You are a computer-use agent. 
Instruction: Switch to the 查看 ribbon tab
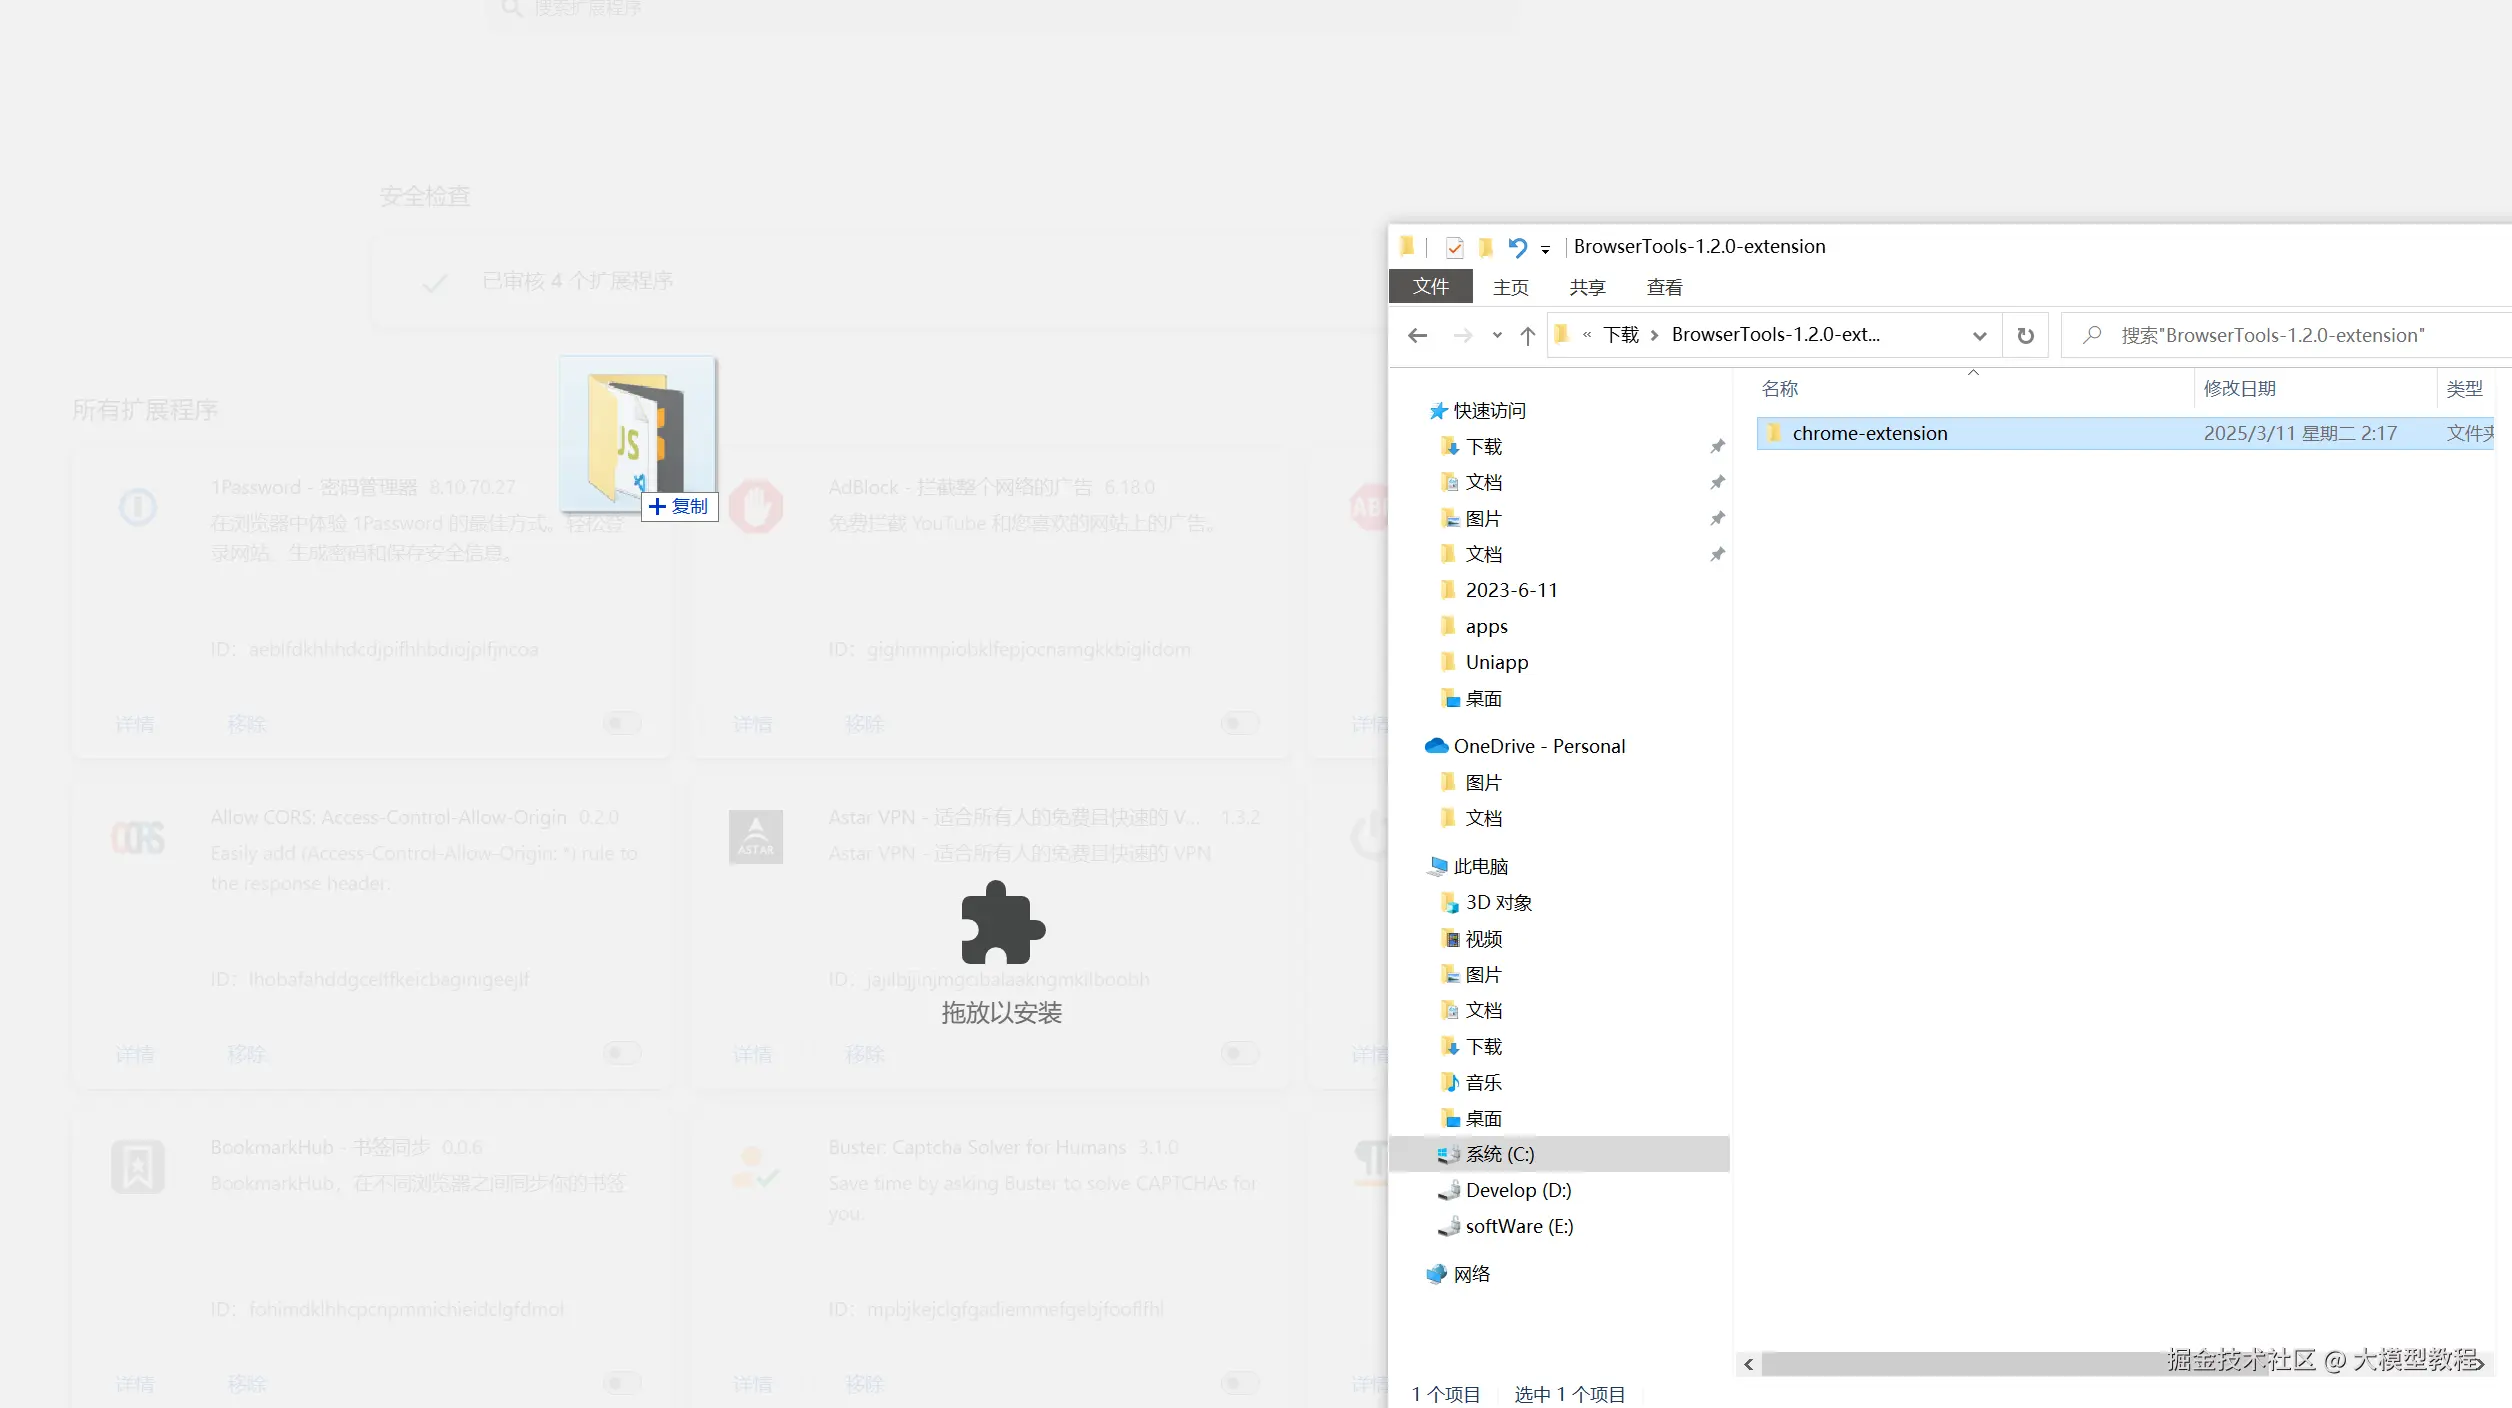pyautogui.click(x=1664, y=287)
